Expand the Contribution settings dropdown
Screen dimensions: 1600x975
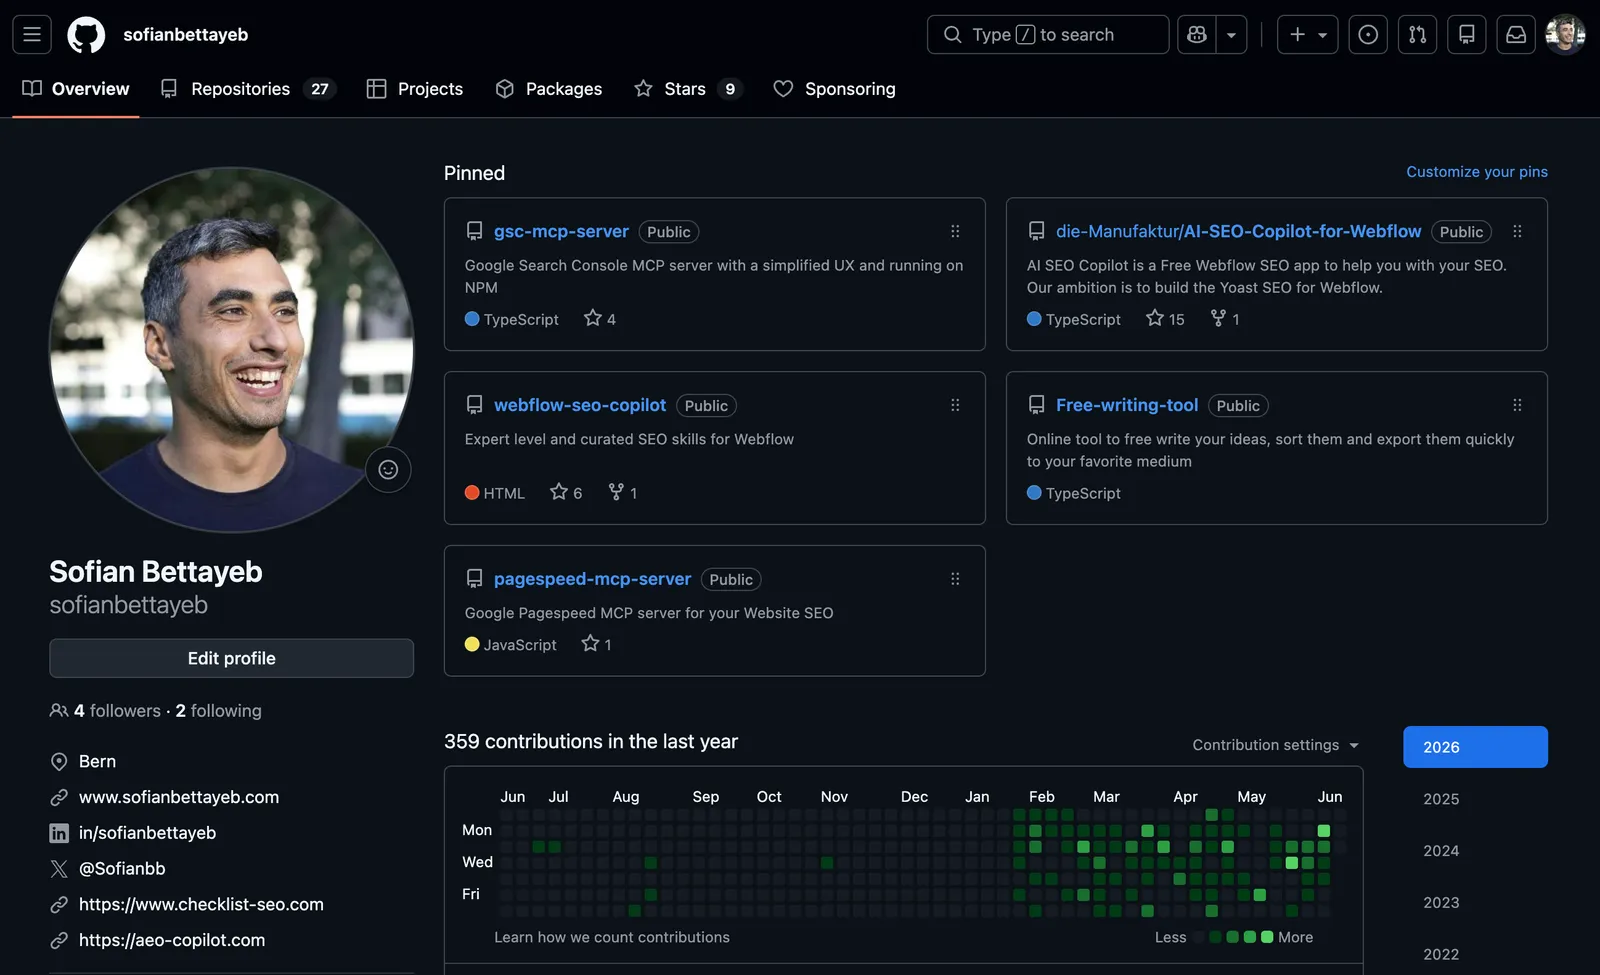pyautogui.click(x=1276, y=745)
